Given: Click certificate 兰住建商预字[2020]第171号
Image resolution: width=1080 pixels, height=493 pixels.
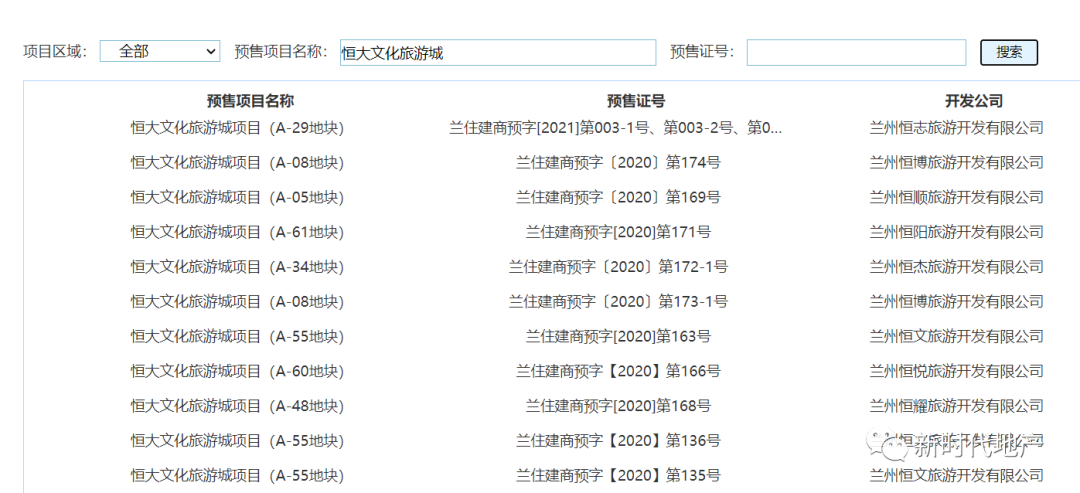Looking at the screenshot, I should tap(619, 231).
